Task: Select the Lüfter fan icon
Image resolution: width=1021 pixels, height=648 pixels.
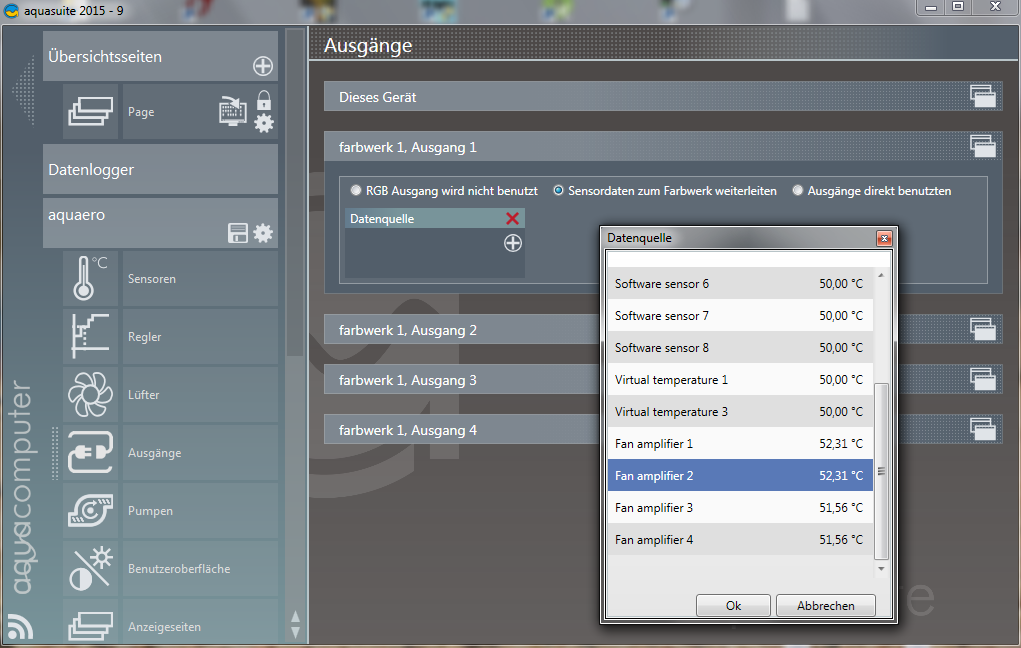Action: click(x=91, y=395)
